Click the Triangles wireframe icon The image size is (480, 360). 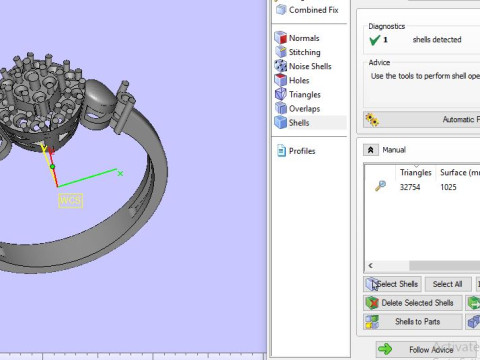[281, 94]
